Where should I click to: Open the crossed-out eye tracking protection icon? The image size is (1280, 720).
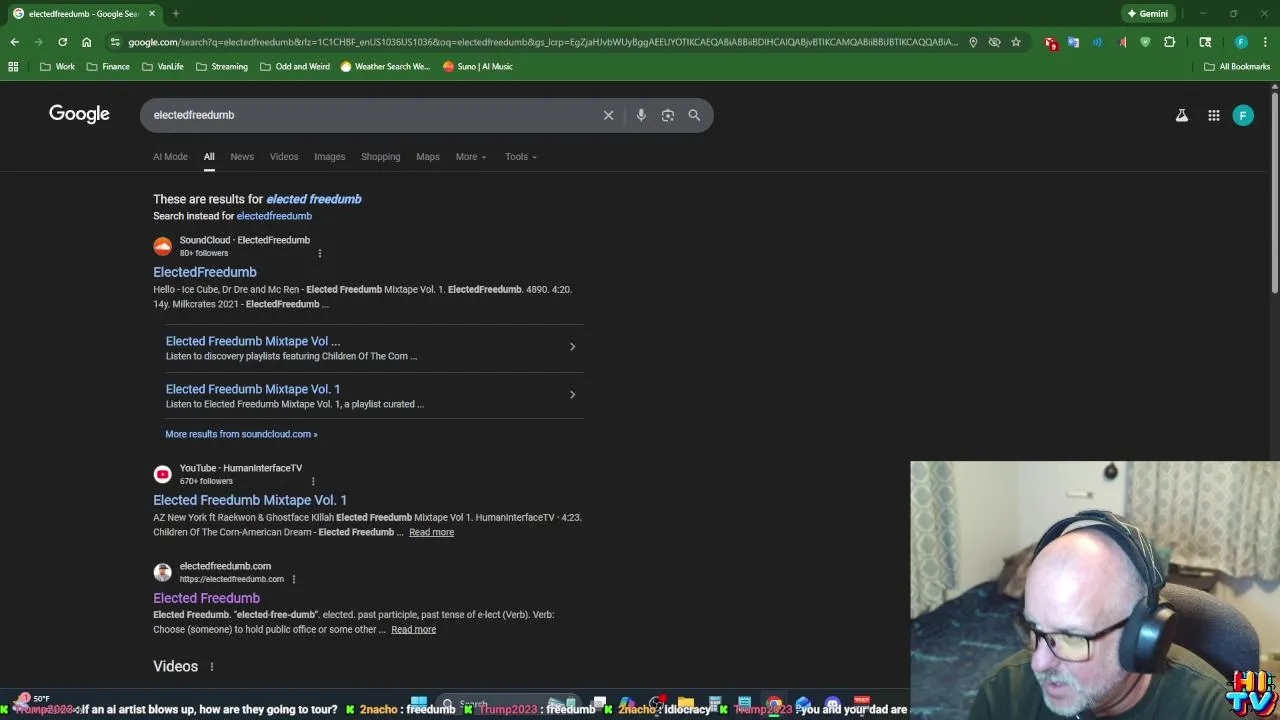994,42
